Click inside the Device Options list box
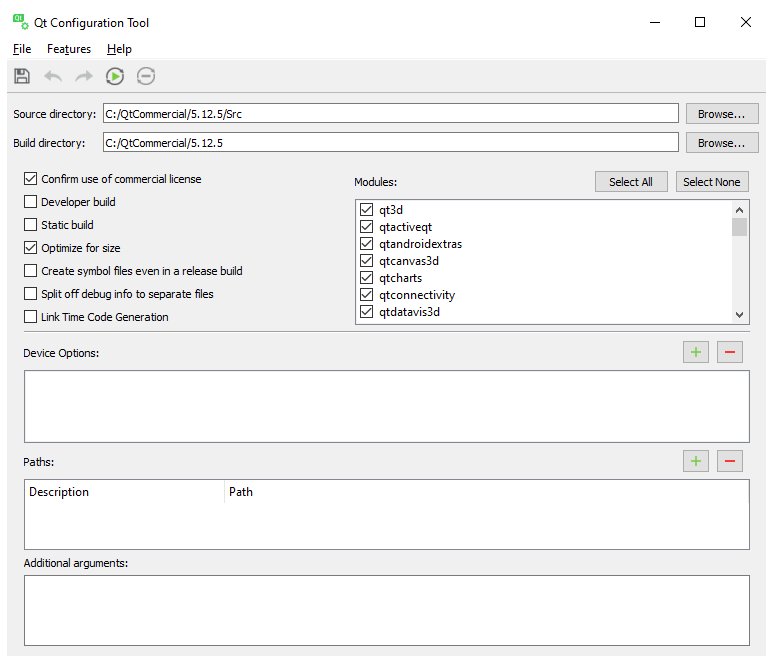 (387, 407)
